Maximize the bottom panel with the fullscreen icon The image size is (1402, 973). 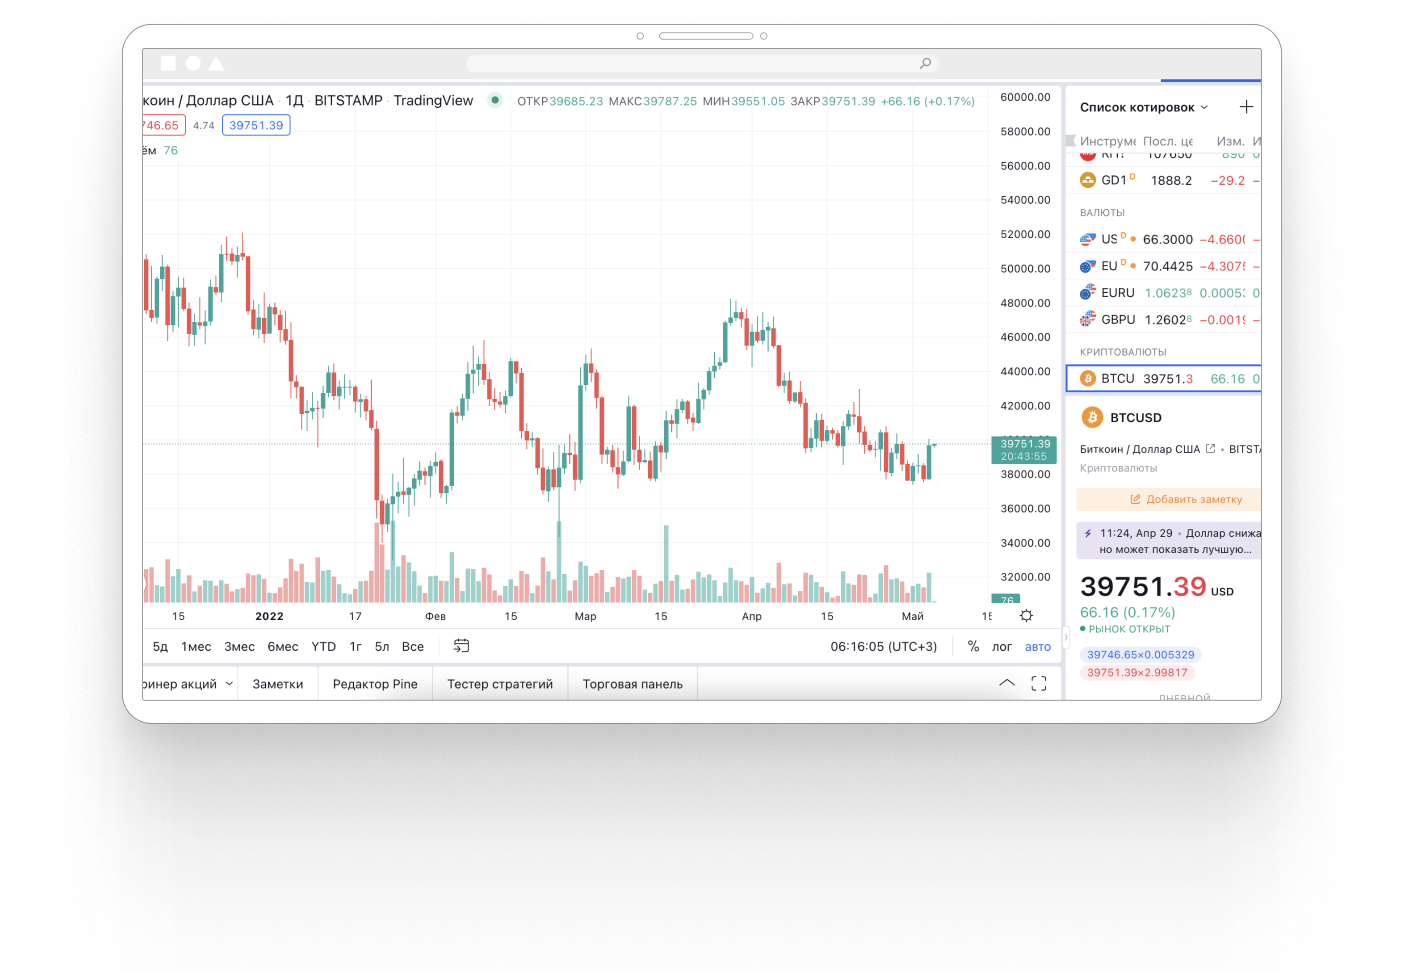click(1039, 684)
